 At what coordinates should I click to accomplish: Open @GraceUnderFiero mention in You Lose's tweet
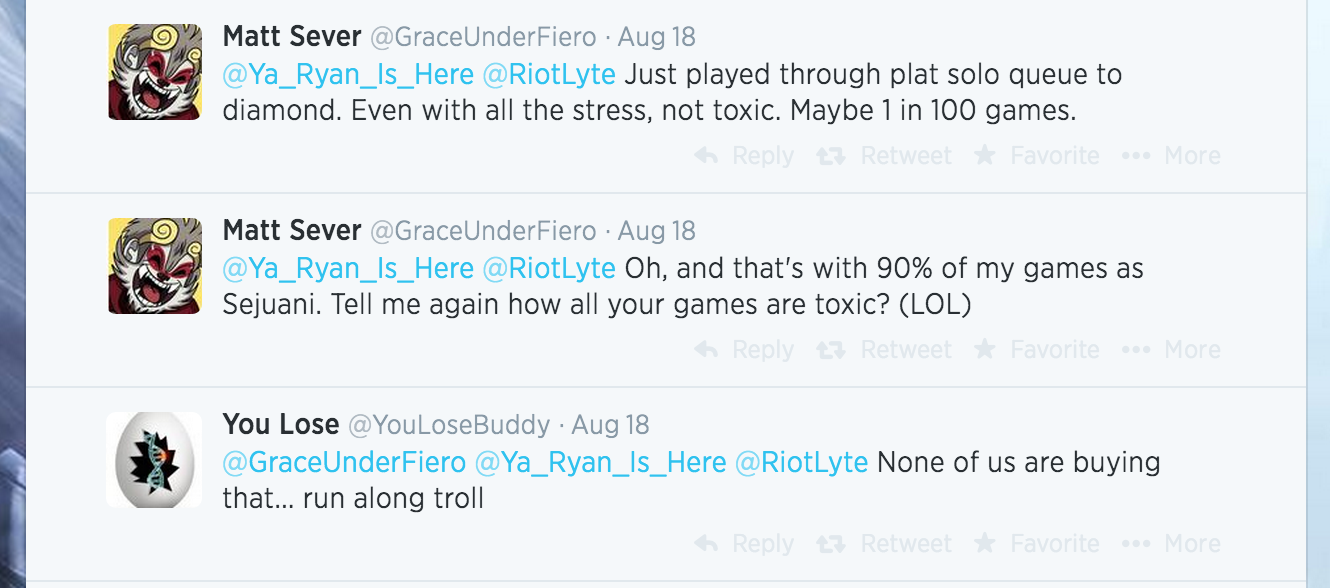point(344,462)
